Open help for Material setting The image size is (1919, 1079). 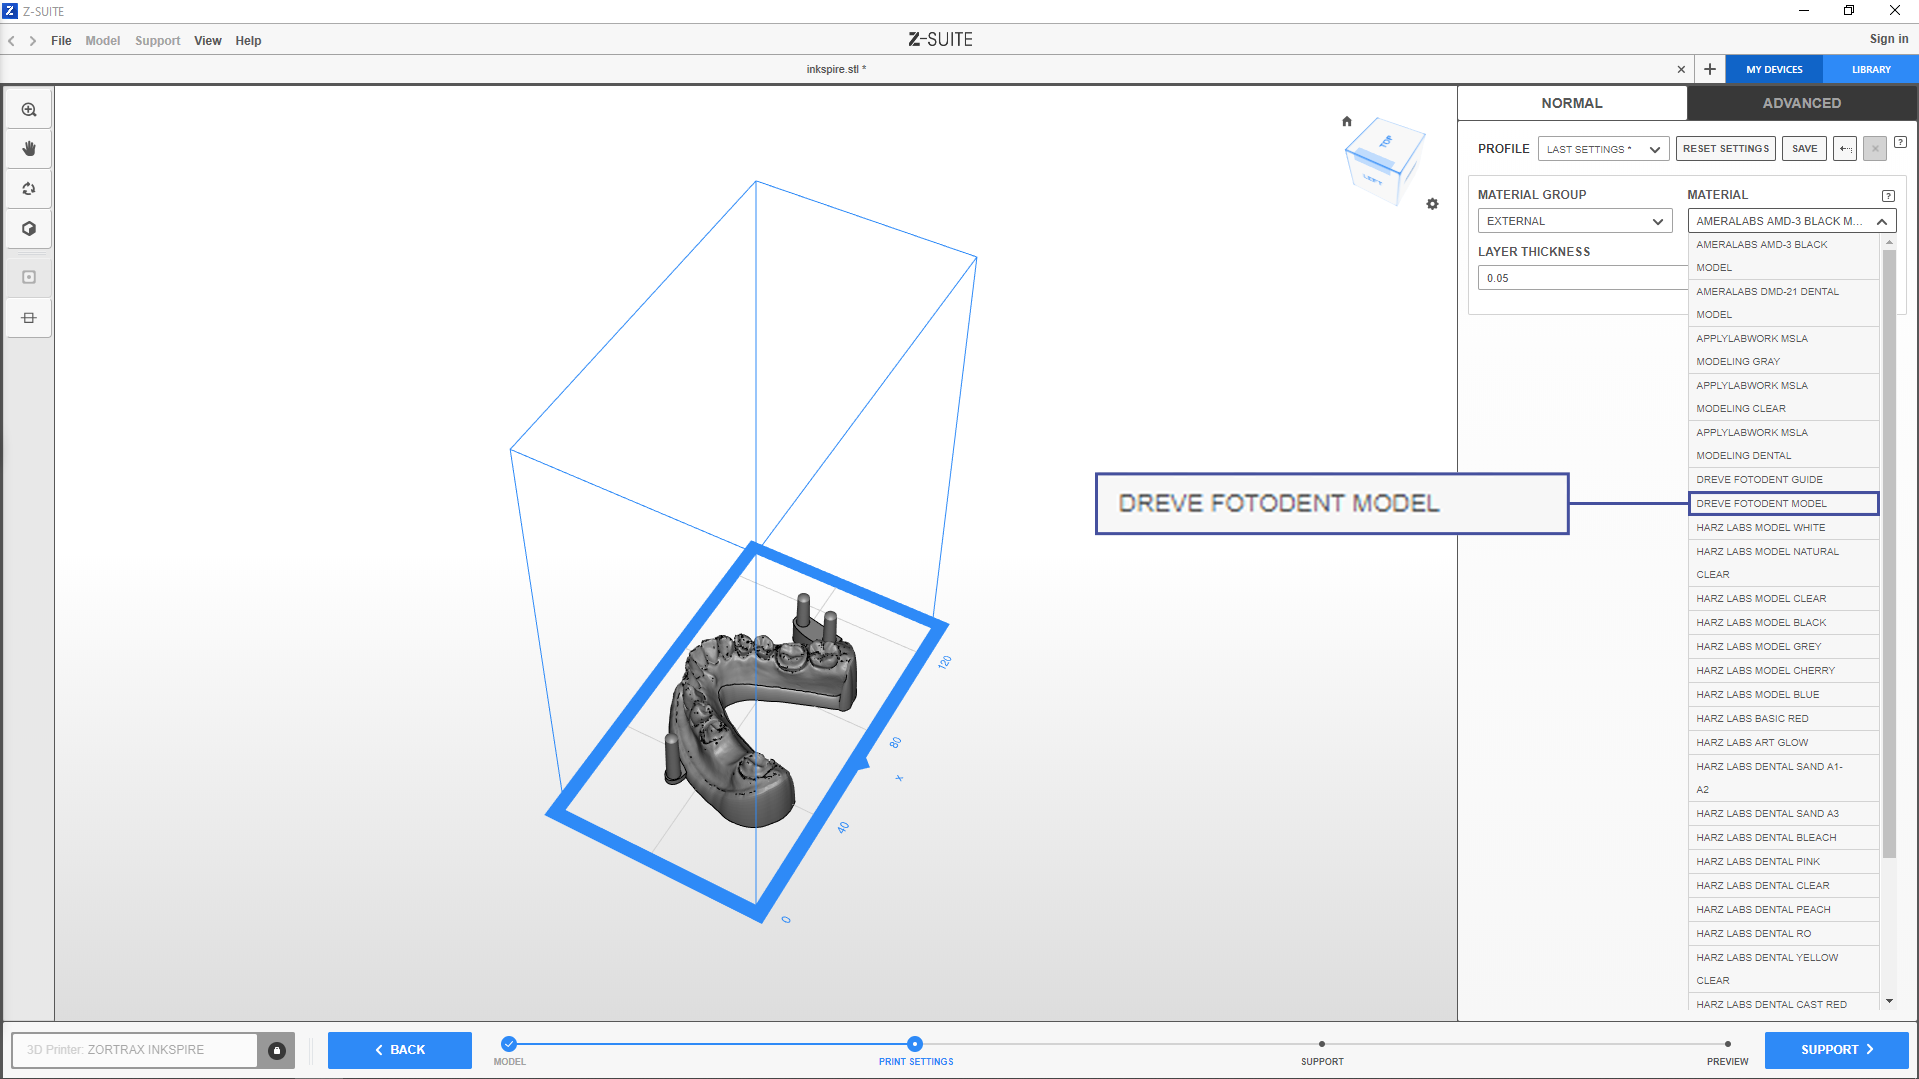pyautogui.click(x=1888, y=196)
